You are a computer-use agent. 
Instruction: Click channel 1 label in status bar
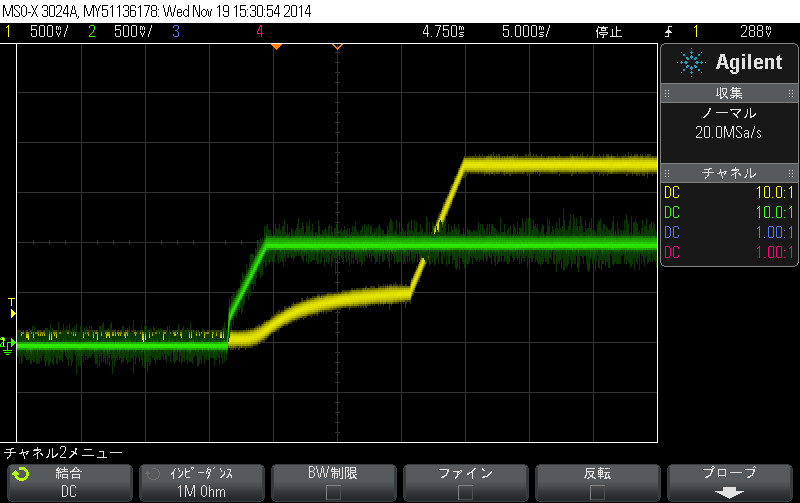point(8,32)
